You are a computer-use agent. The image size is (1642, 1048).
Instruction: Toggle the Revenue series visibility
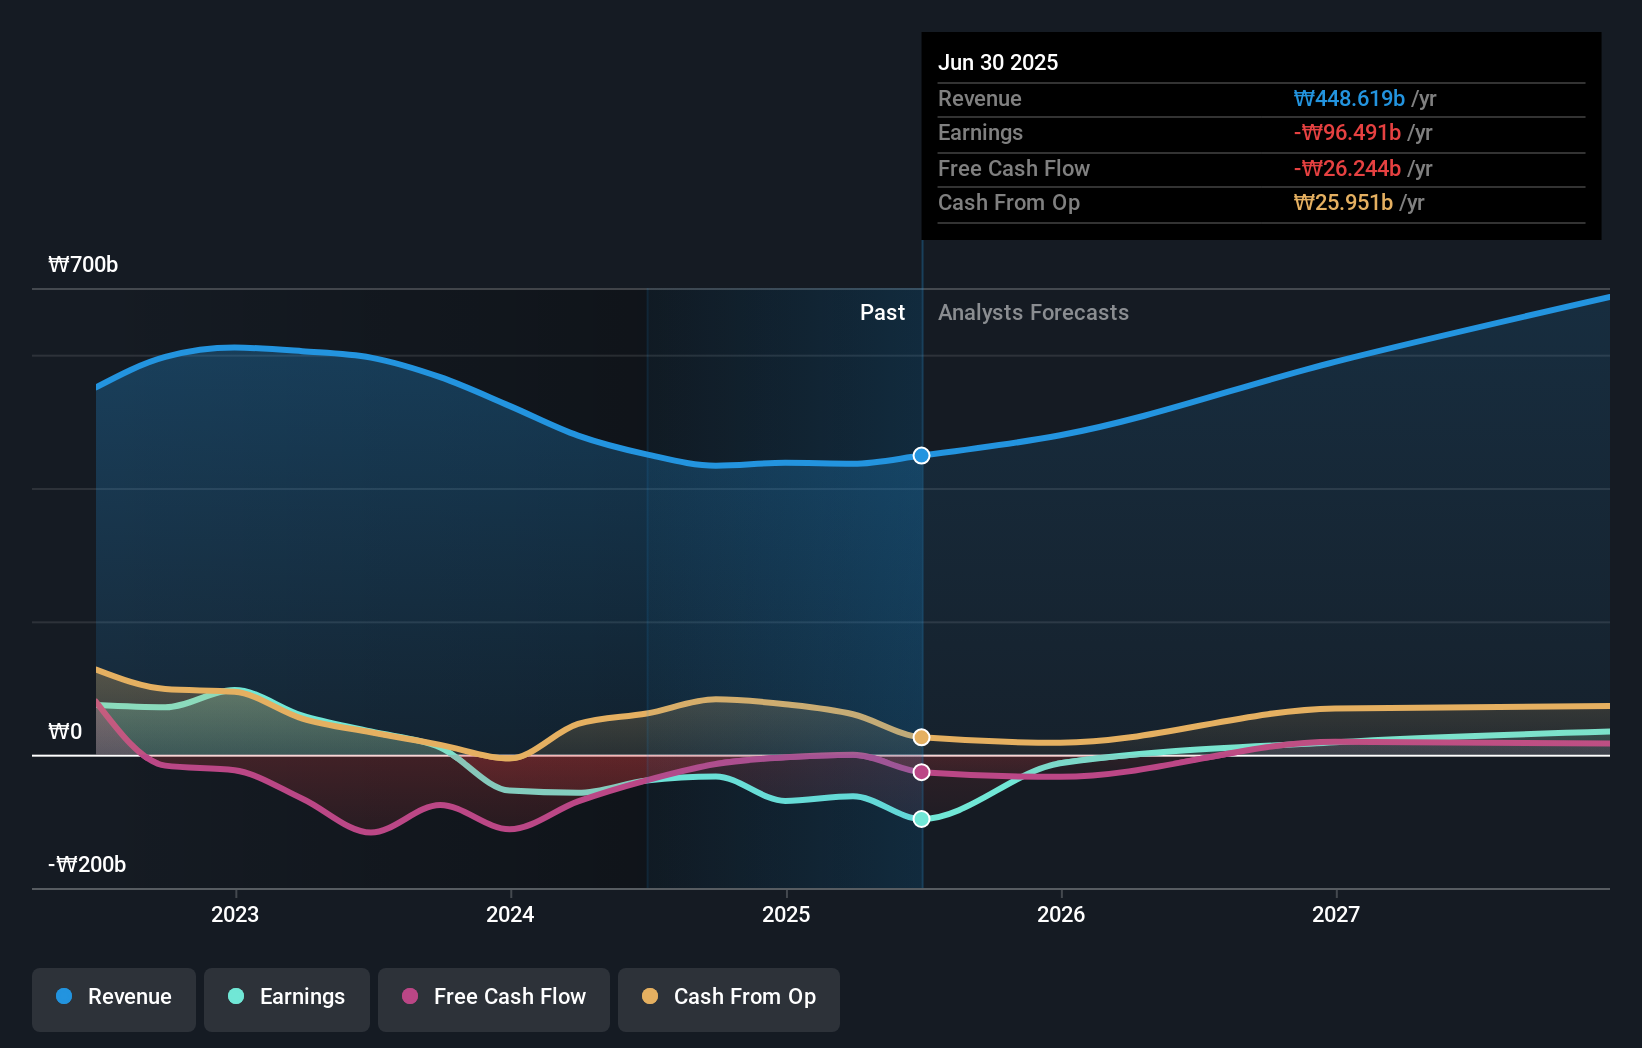(x=113, y=998)
